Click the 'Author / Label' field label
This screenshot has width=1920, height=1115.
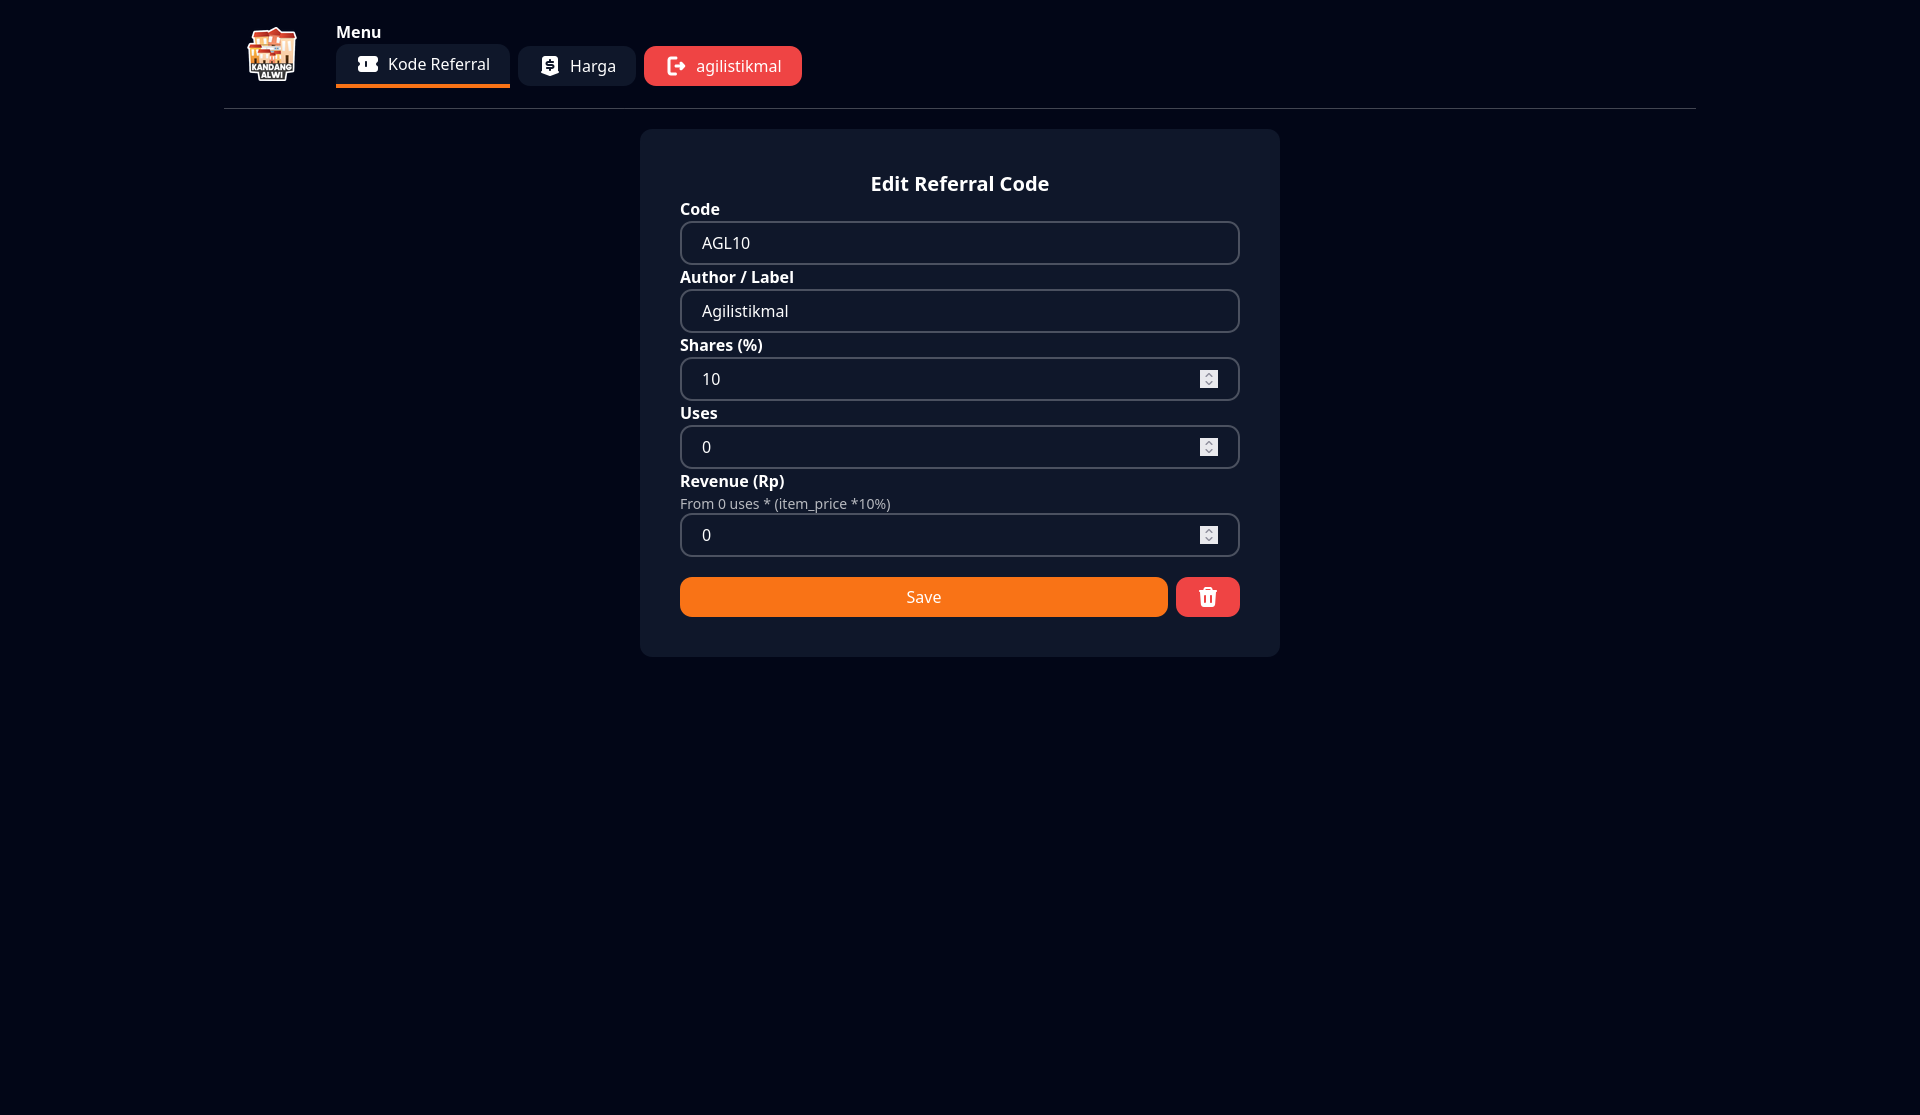click(x=737, y=277)
